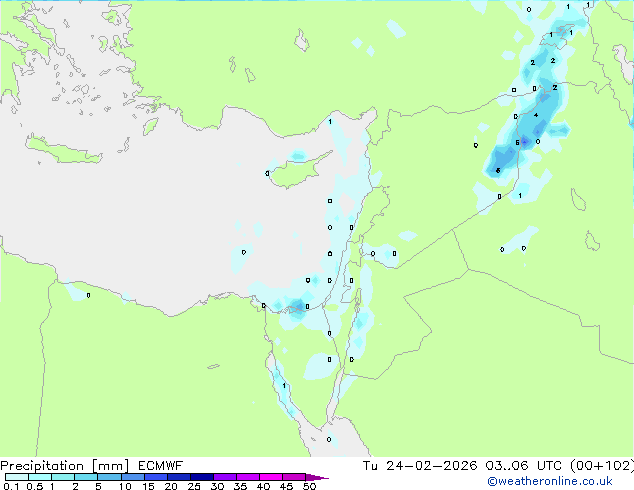Click the legend value '30'
The image size is (634, 490).
tap(218, 486)
